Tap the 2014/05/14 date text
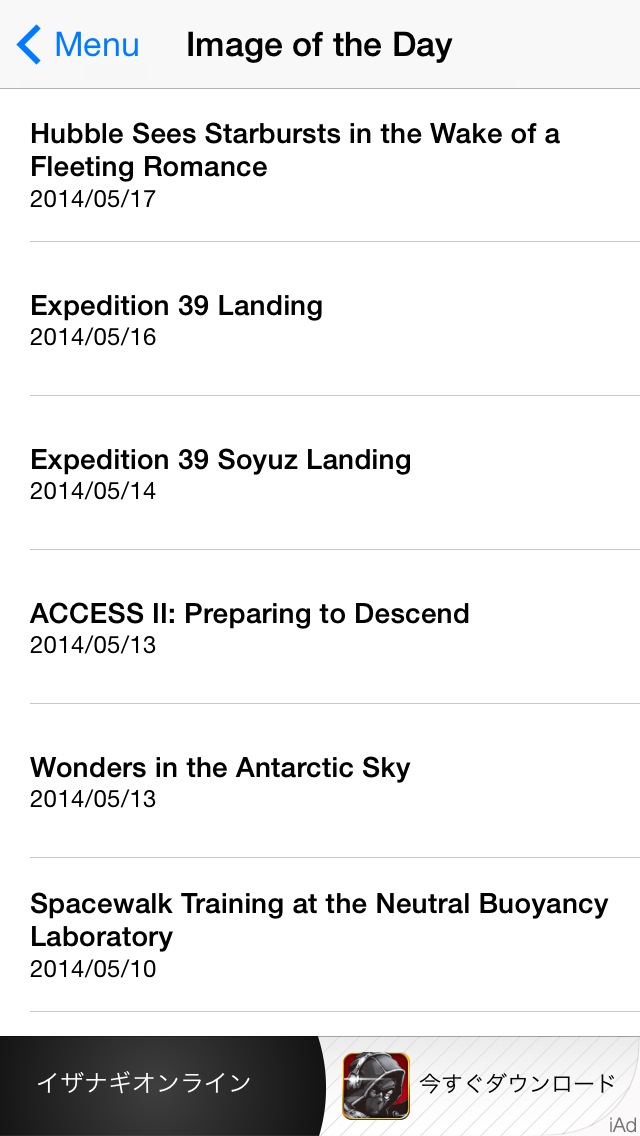 [93, 491]
